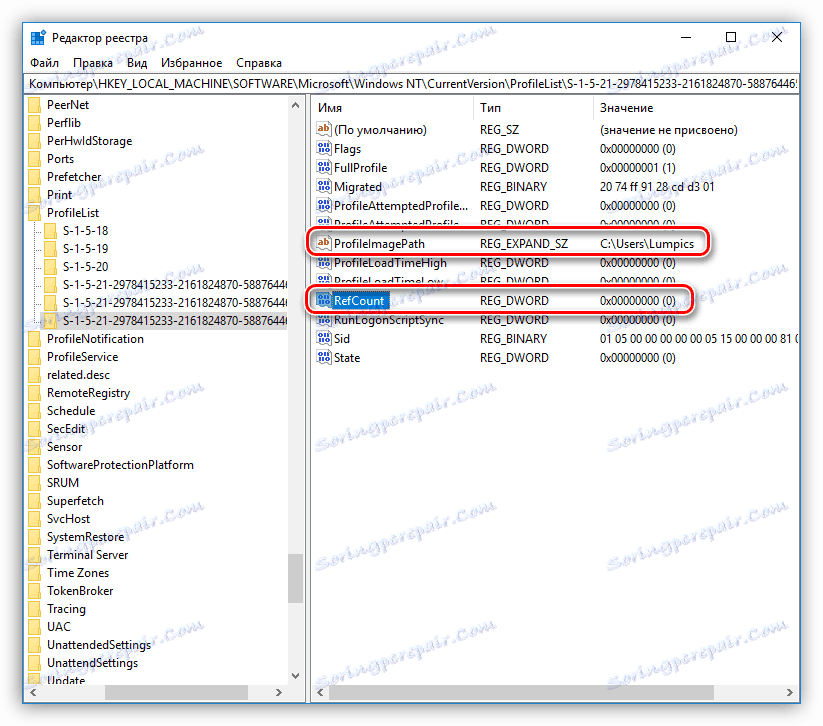823x726 pixels.
Task: Select the Schedule key
Action: (x=71, y=411)
